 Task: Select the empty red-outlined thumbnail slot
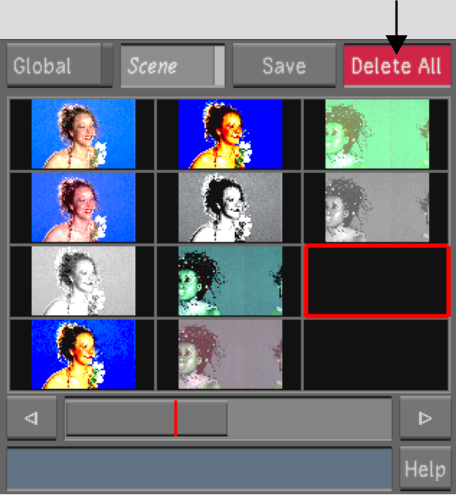tap(377, 280)
